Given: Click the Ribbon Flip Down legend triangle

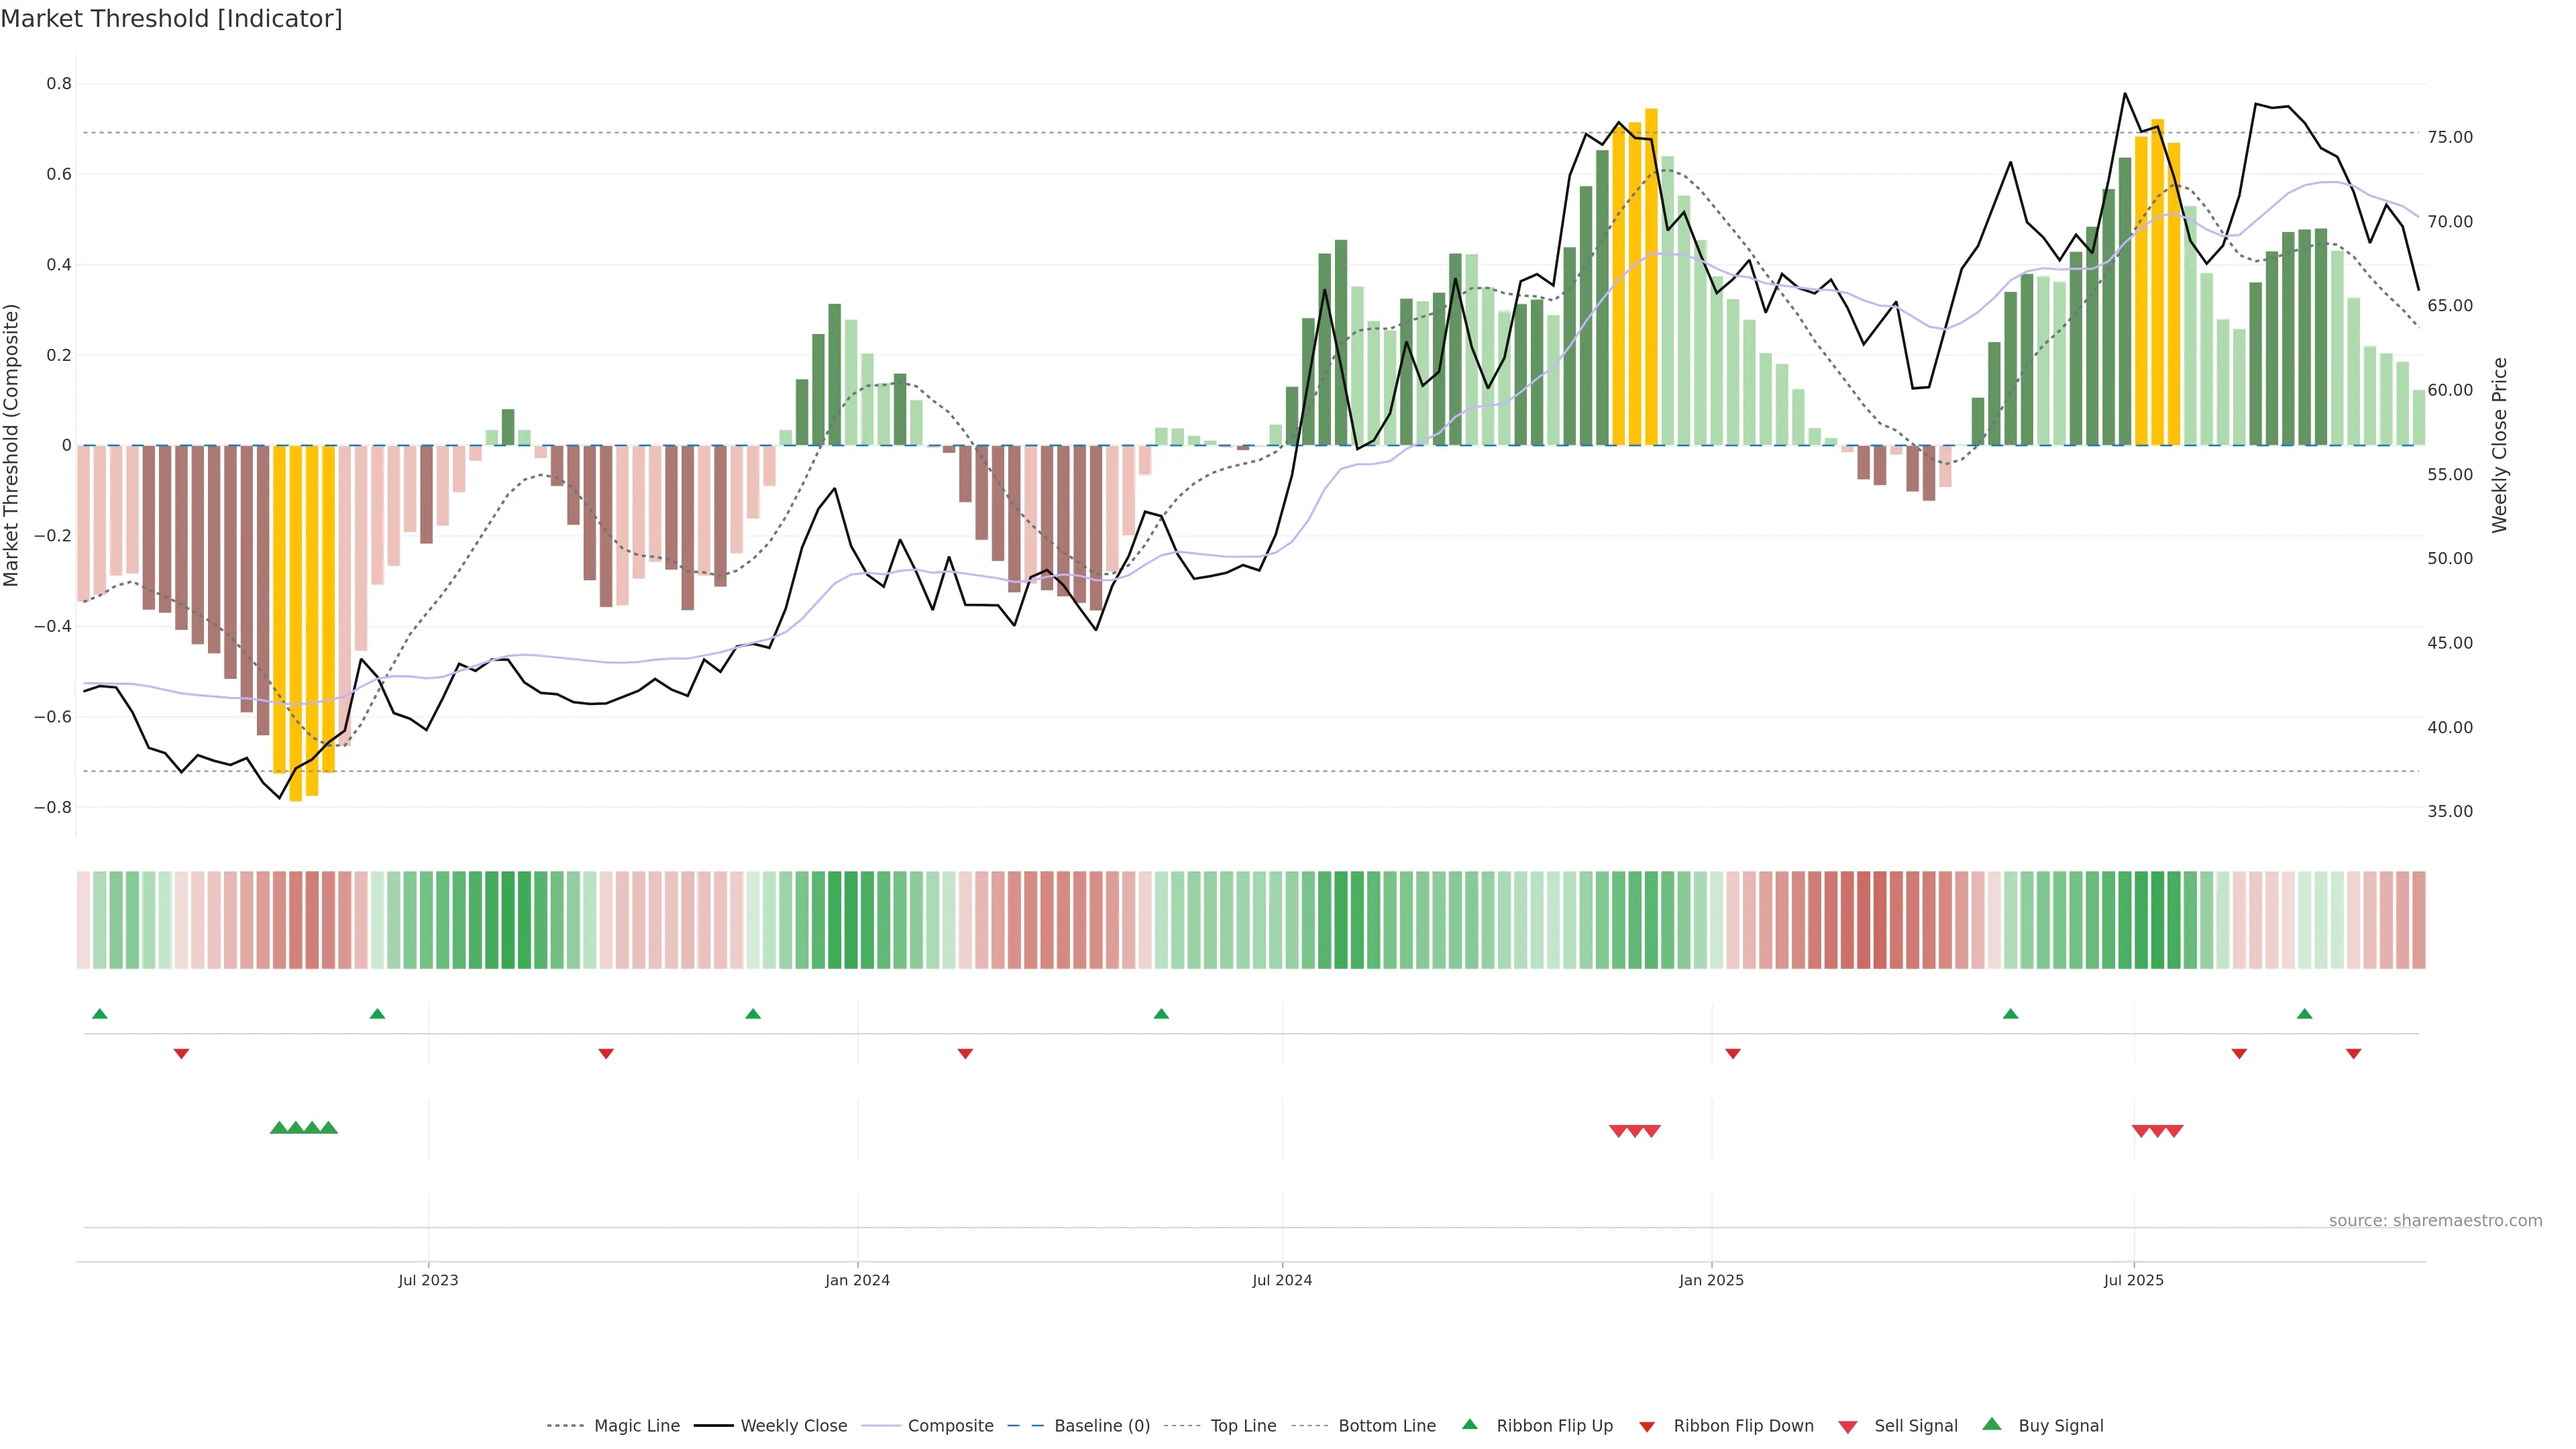Looking at the screenshot, I should 1647,1427.
